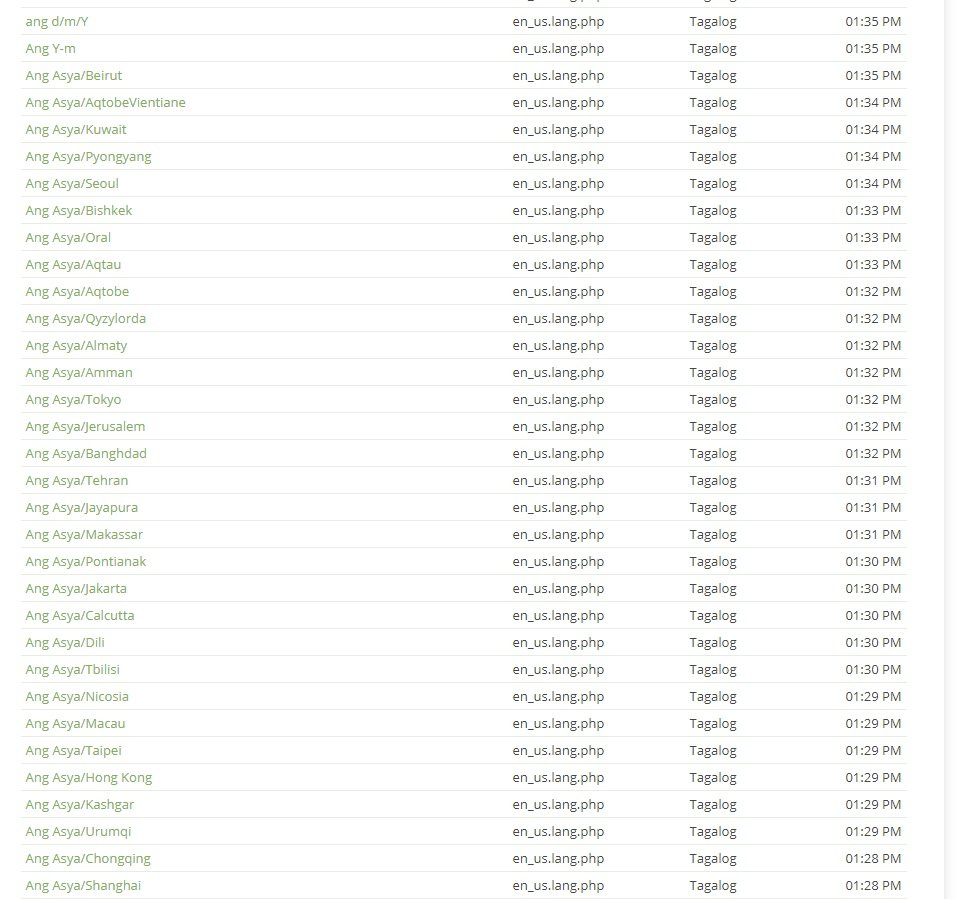Image resolution: width=962 pixels, height=899 pixels.
Task: Click the 'Ang Asya/Urumqi' link
Action: 78,831
